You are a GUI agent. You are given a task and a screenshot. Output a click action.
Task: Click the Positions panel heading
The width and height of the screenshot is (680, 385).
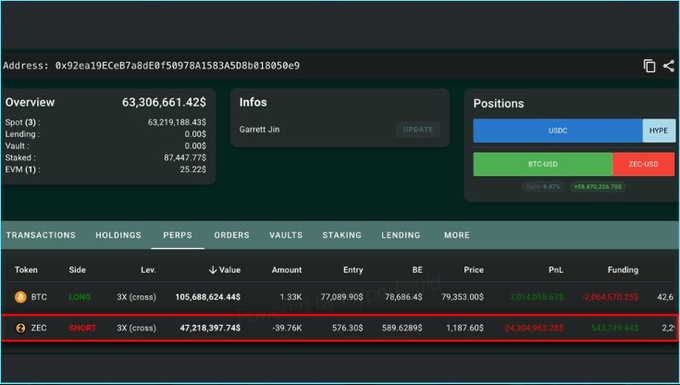[x=498, y=104]
